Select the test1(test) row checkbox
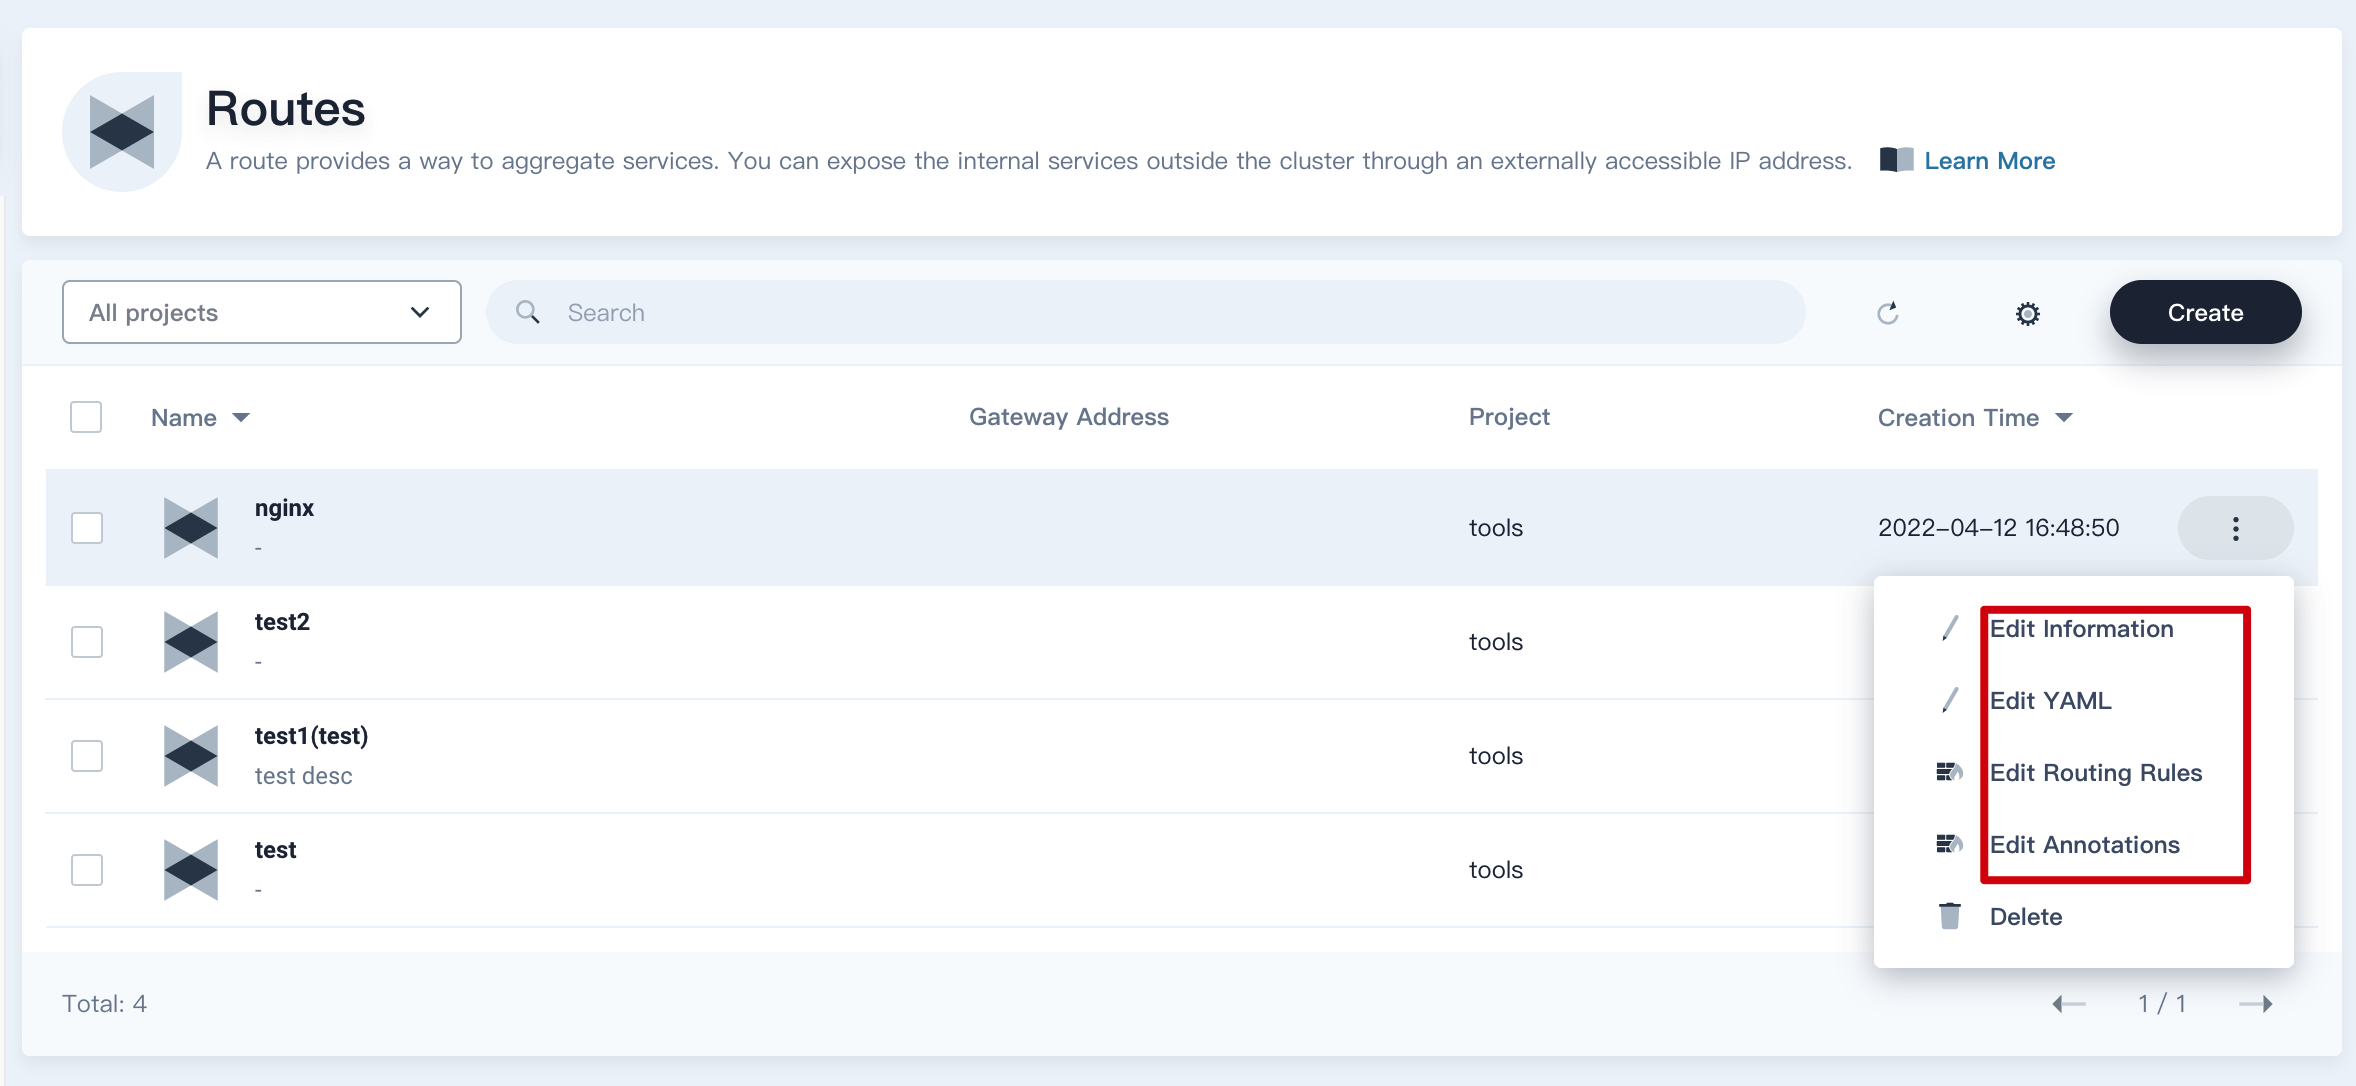This screenshot has height=1086, width=2356. (87, 756)
